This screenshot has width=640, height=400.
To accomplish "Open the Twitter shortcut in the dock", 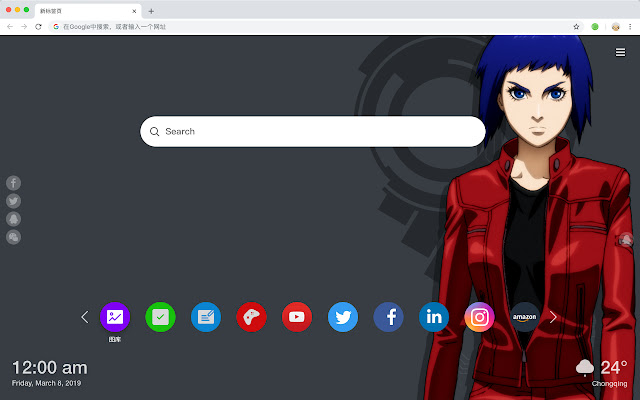I will click(343, 317).
